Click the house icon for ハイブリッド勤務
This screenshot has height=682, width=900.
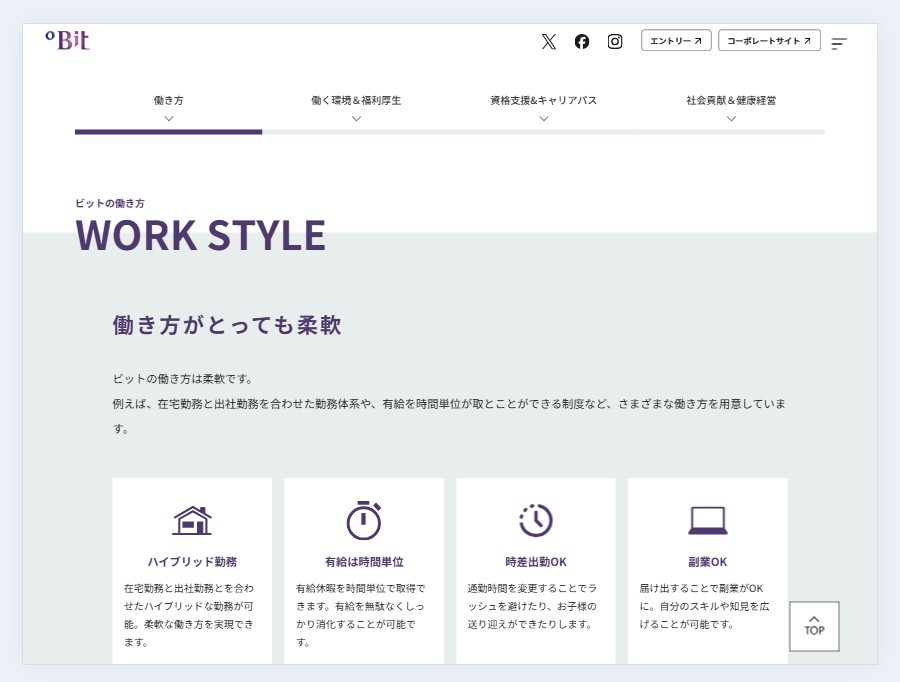click(192, 520)
